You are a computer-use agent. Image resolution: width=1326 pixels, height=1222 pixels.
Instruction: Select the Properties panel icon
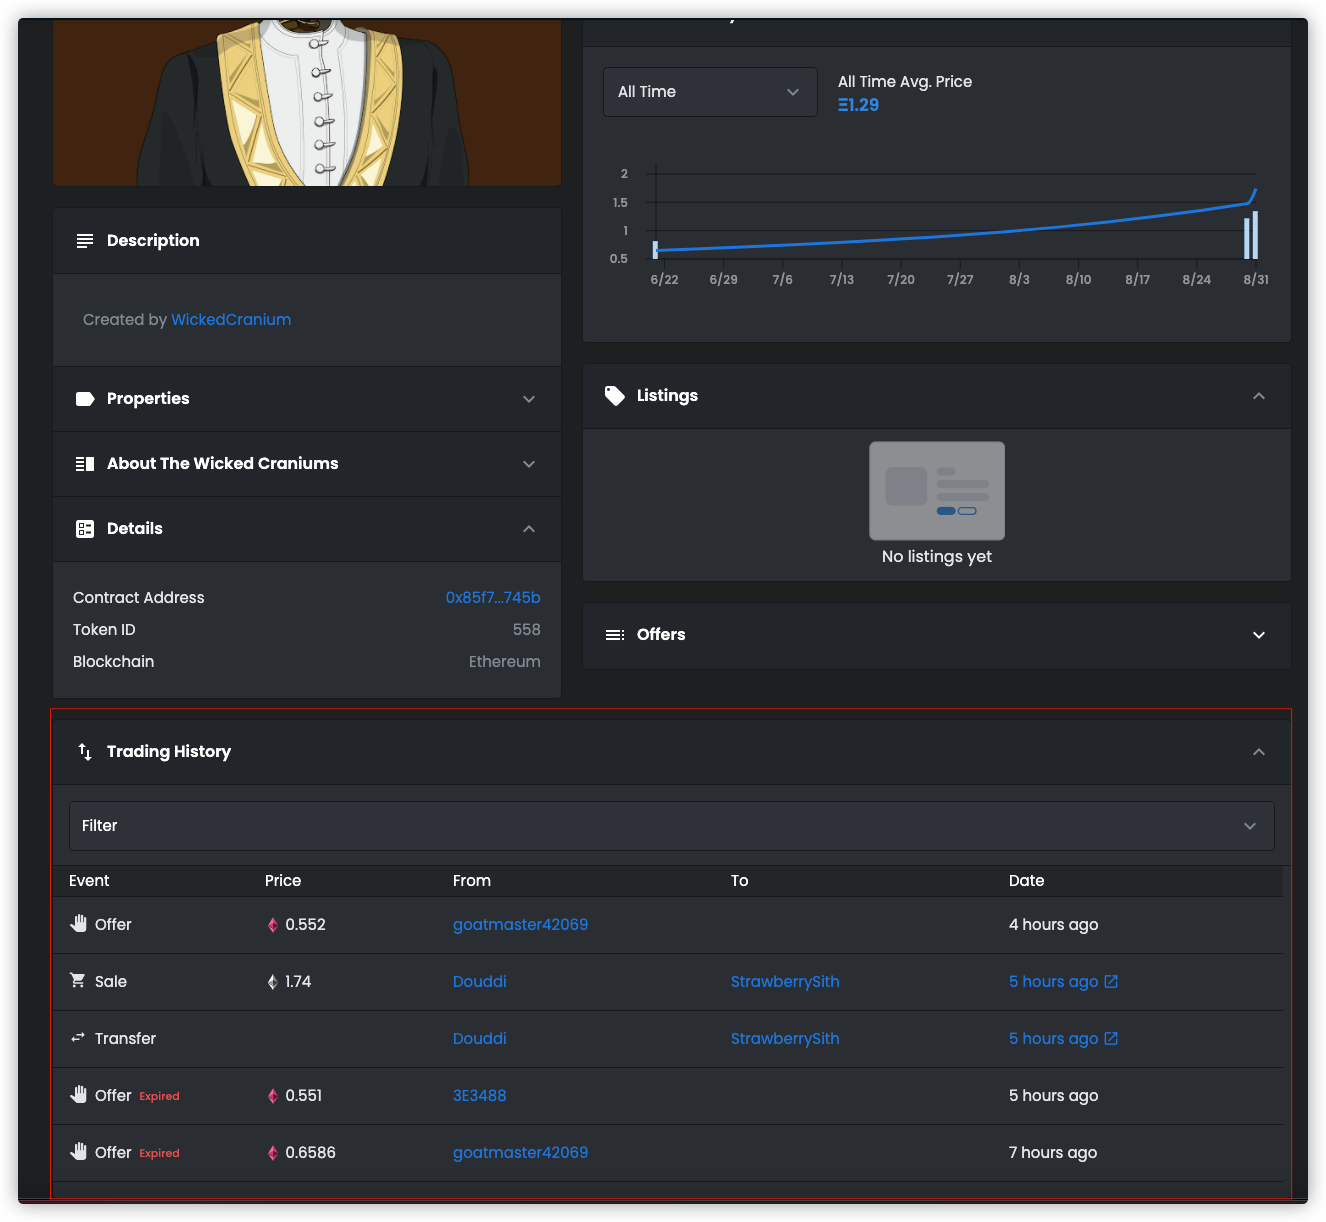pyautogui.click(x=85, y=398)
